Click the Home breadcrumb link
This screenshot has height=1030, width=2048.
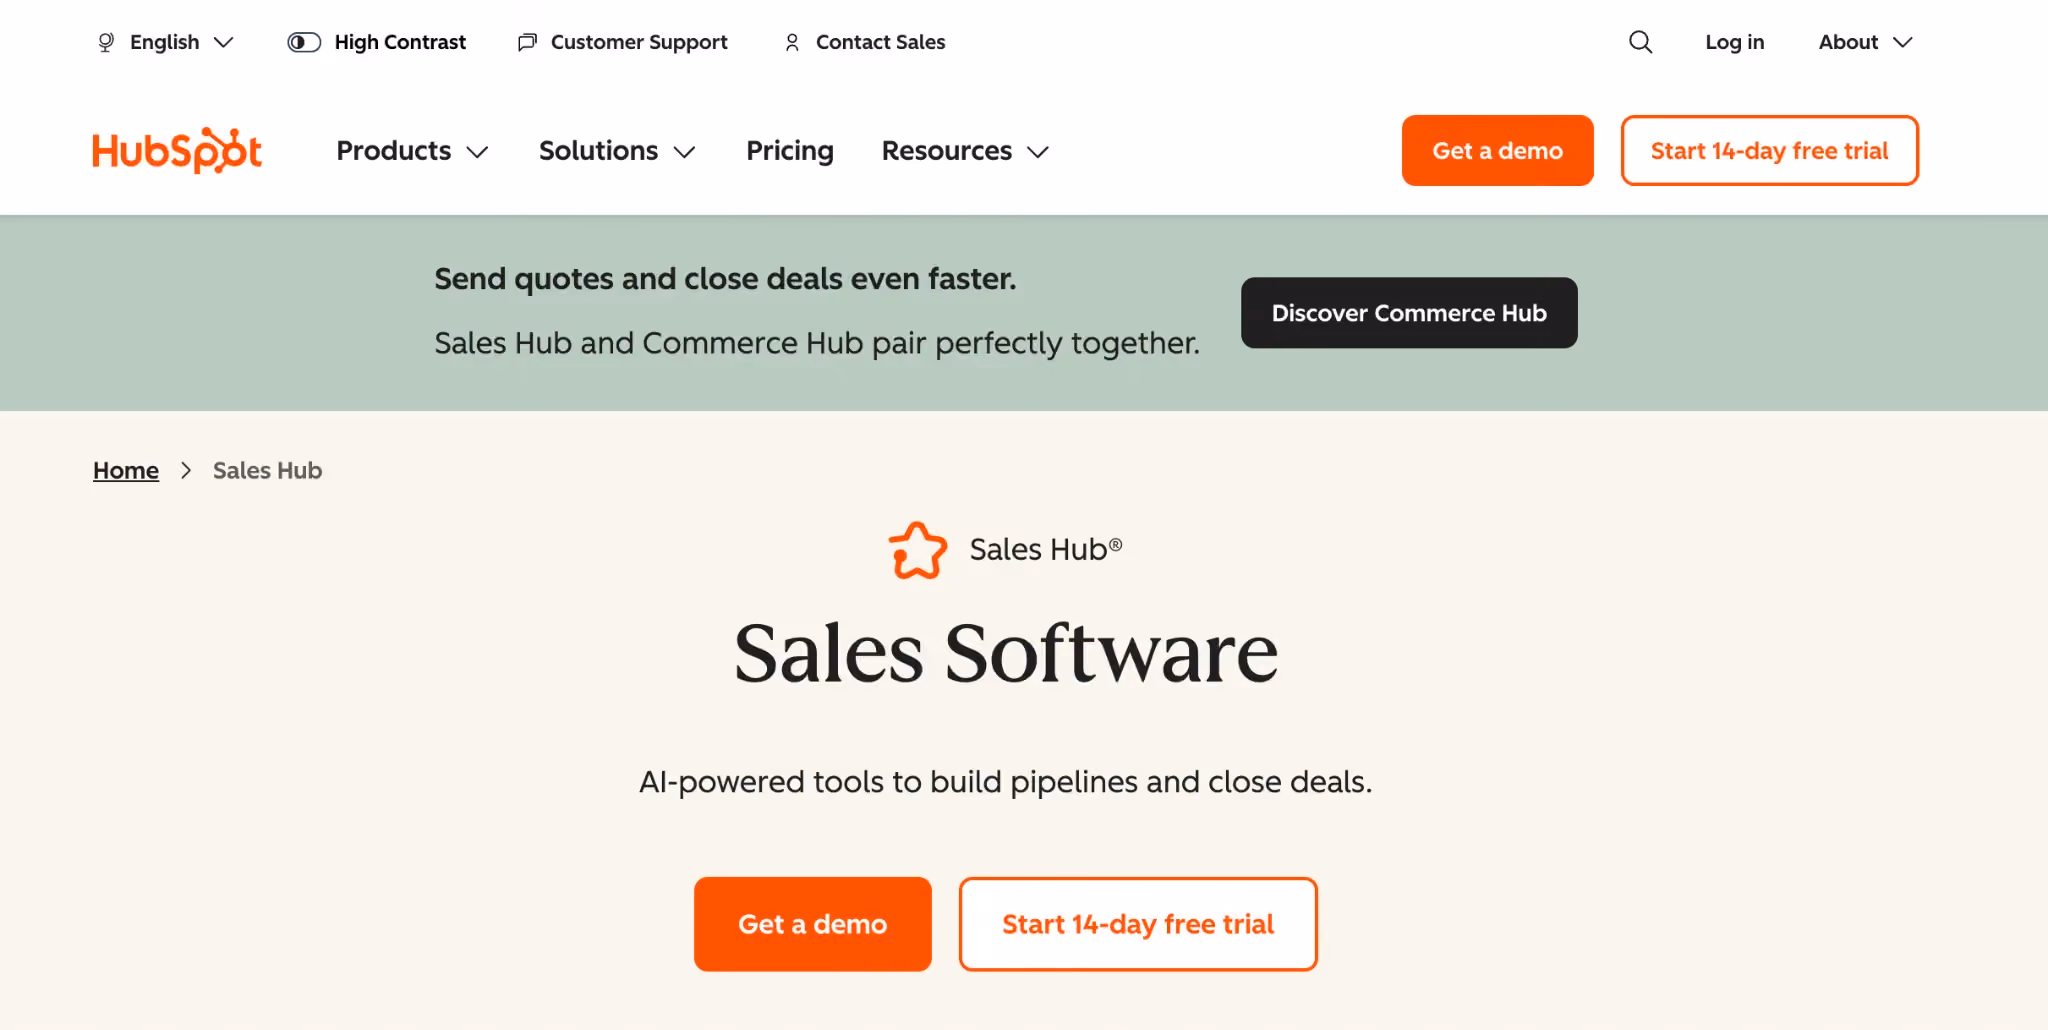tap(126, 470)
